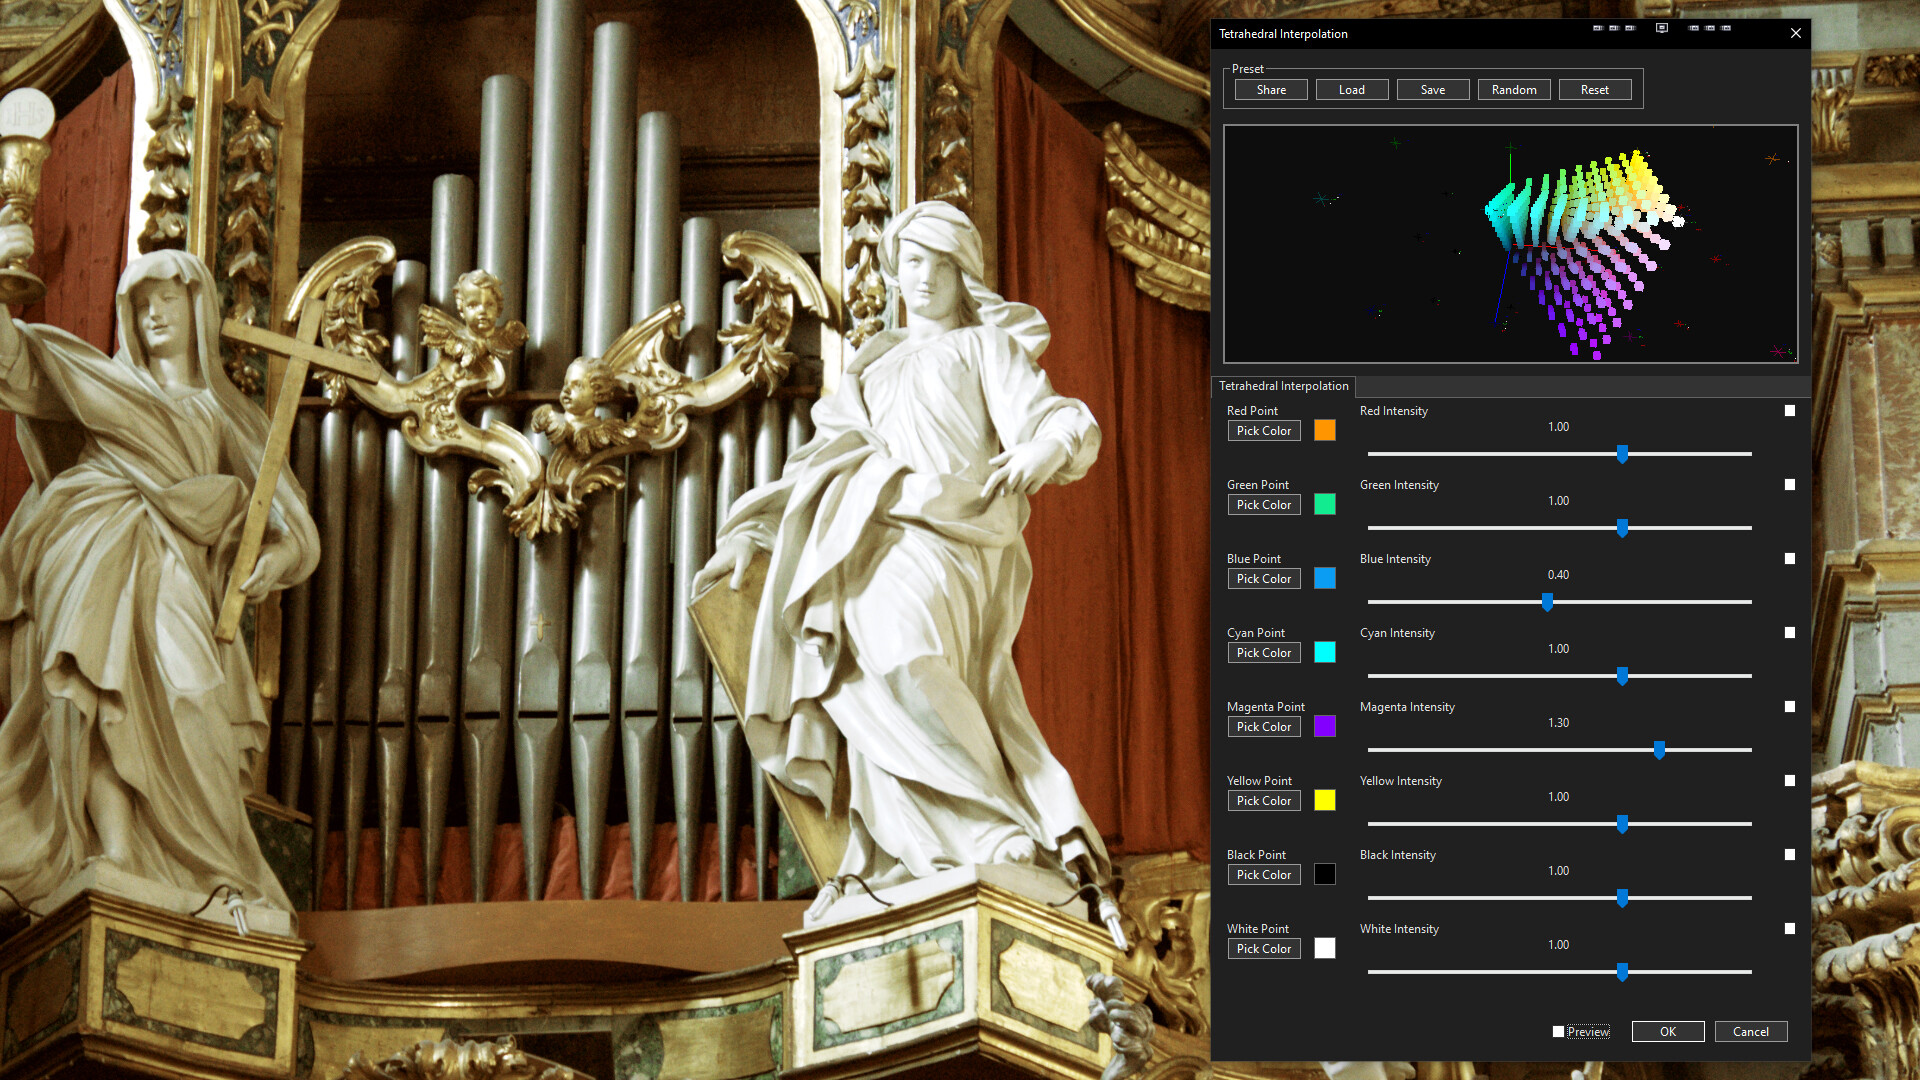Click Pick Color under Yellow Point

(x=1264, y=801)
